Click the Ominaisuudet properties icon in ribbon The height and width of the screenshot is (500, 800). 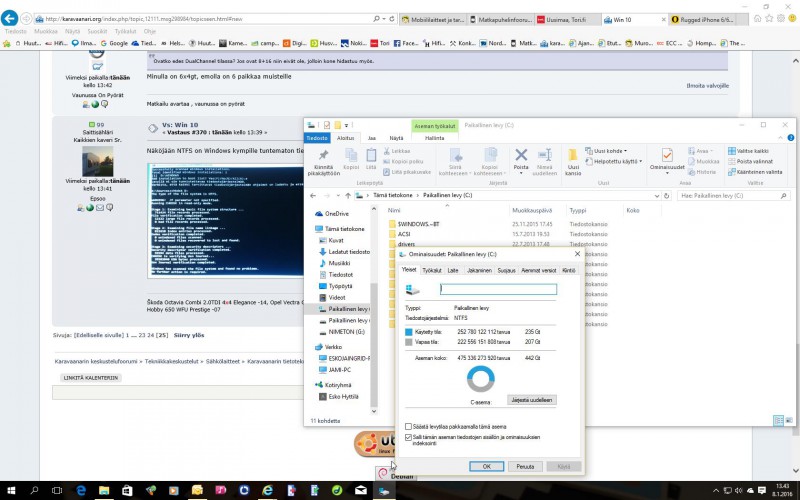pos(667,154)
